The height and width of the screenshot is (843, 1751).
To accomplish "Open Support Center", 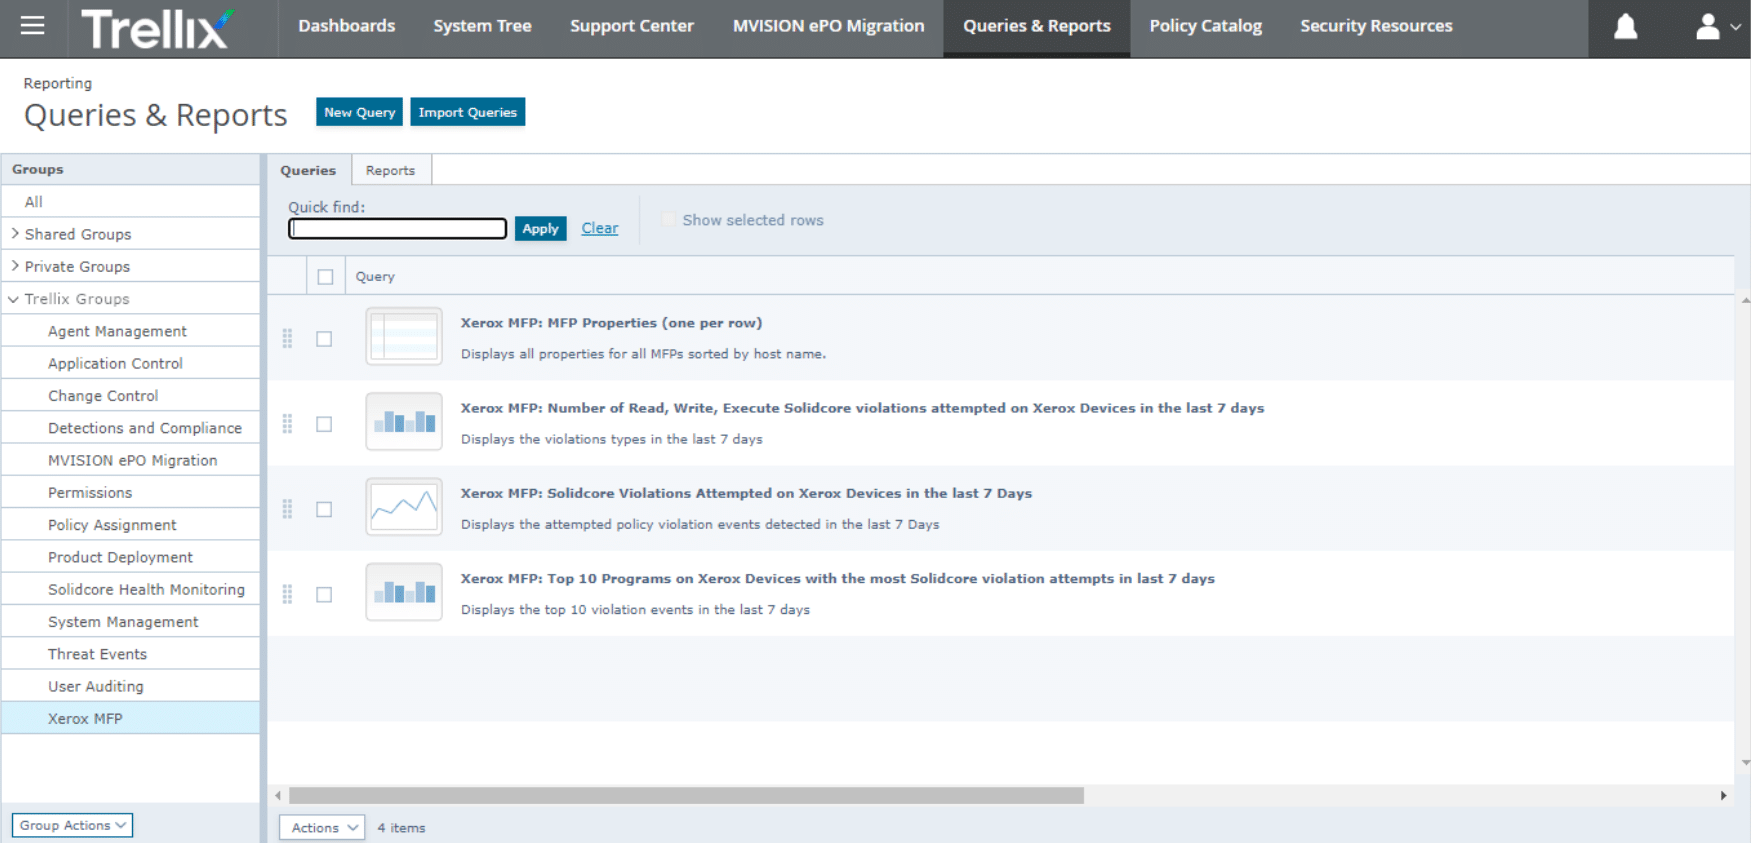I will 632,26.
